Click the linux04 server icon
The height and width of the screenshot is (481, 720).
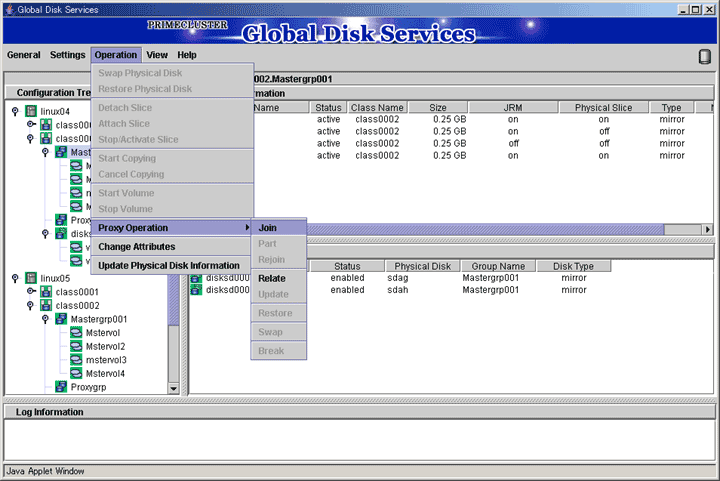31,111
